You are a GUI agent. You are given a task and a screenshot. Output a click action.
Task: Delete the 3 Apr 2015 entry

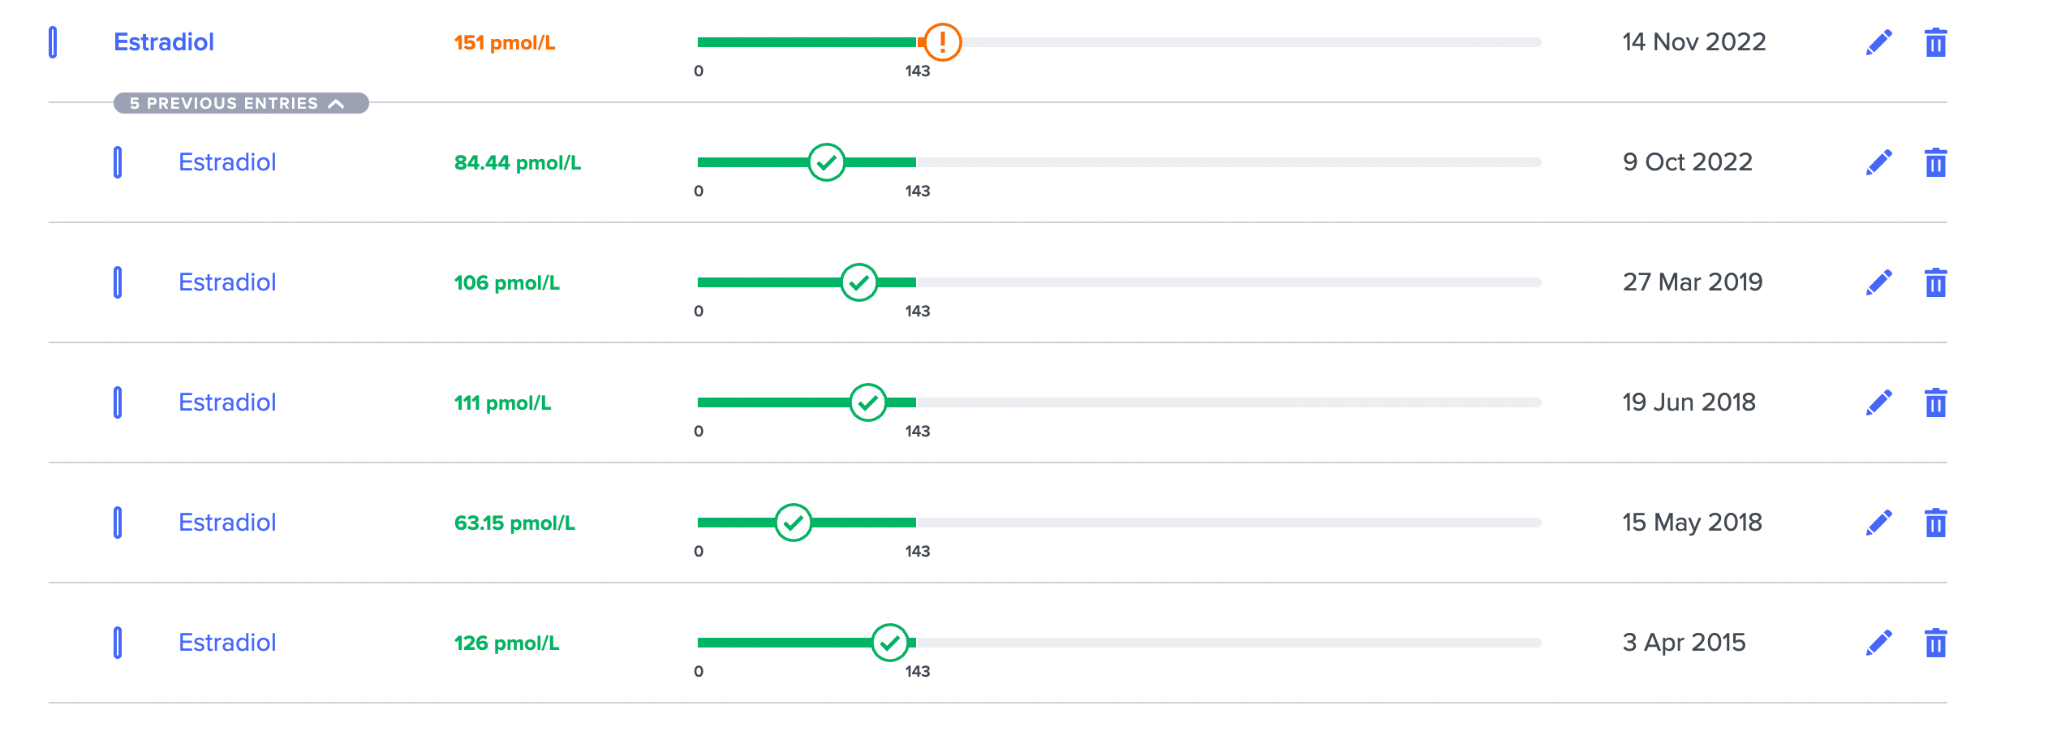click(x=1936, y=642)
